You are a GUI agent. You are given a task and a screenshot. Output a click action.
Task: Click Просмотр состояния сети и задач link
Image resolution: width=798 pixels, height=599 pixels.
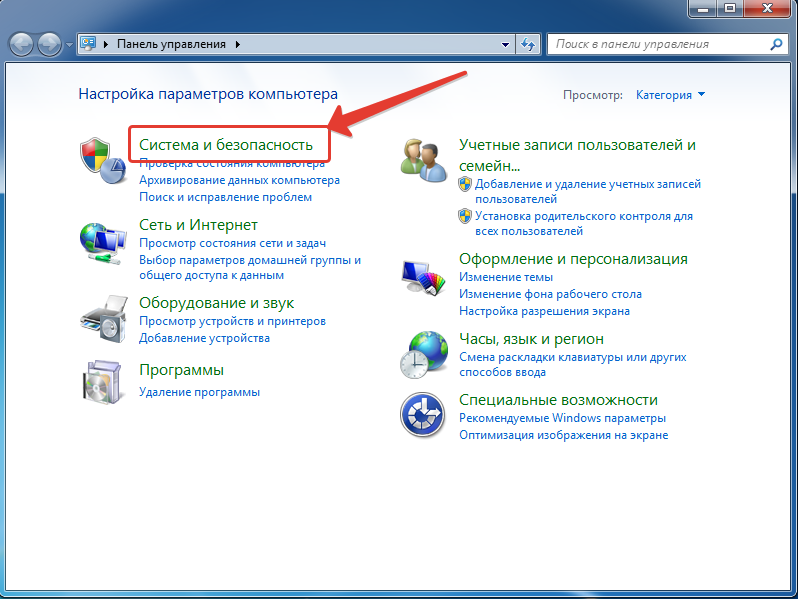click(x=233, y=243)
